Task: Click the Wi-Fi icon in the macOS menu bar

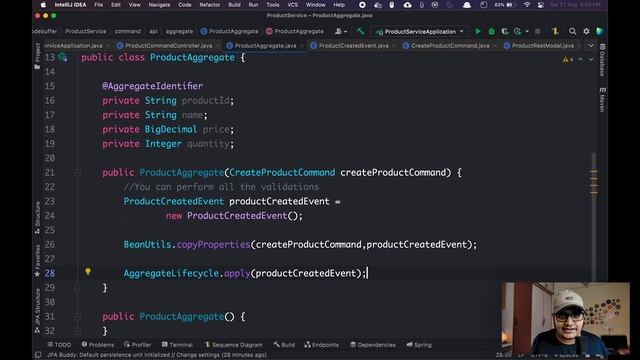Action: click(527, 5)
